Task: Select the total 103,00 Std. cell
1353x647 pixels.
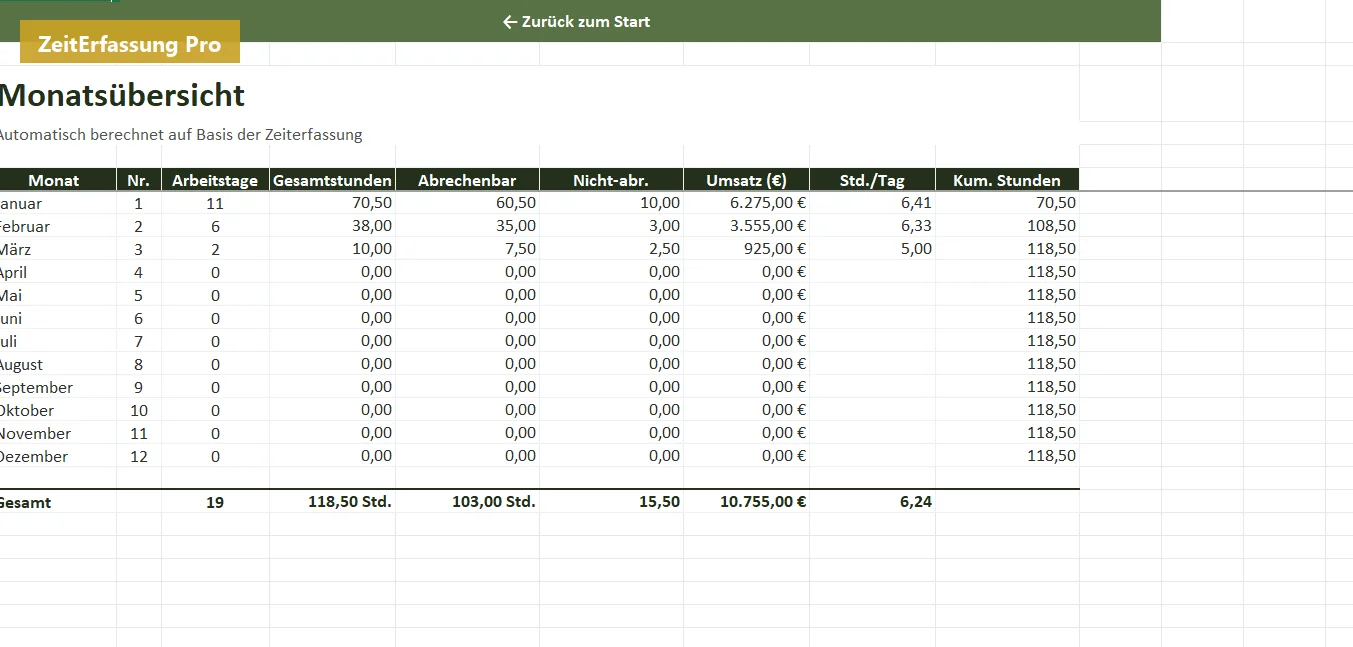Action: click(x=467, y=502)
